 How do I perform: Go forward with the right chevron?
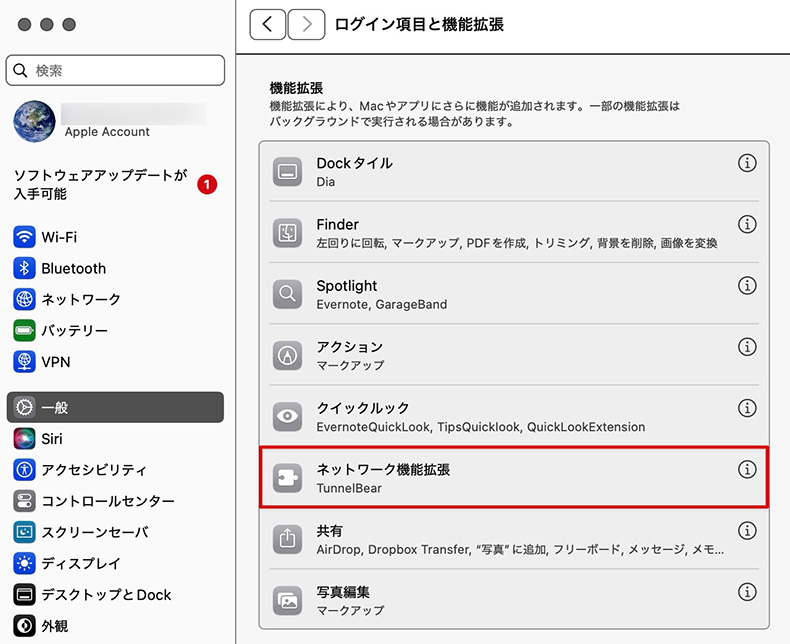(x=306, y=24)
